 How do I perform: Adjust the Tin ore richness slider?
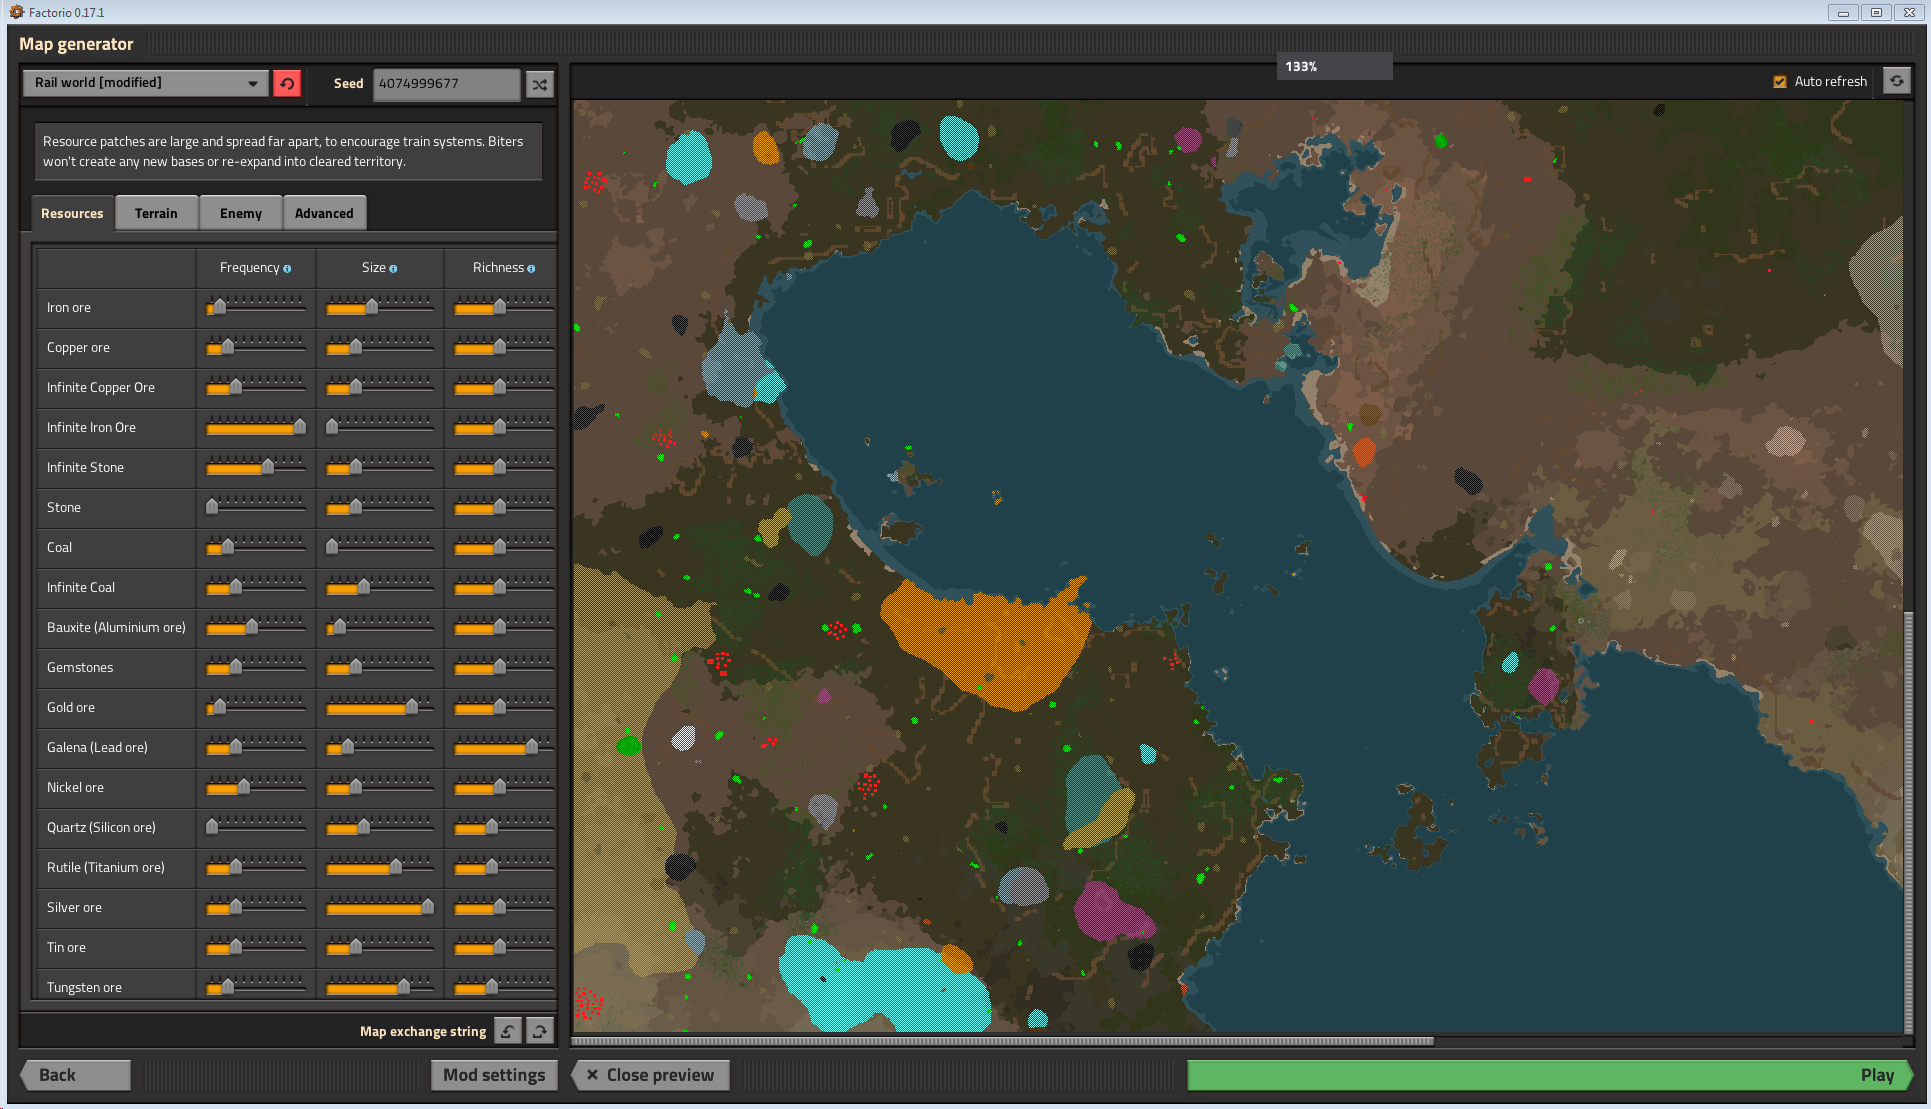click(x=503, y=947)
